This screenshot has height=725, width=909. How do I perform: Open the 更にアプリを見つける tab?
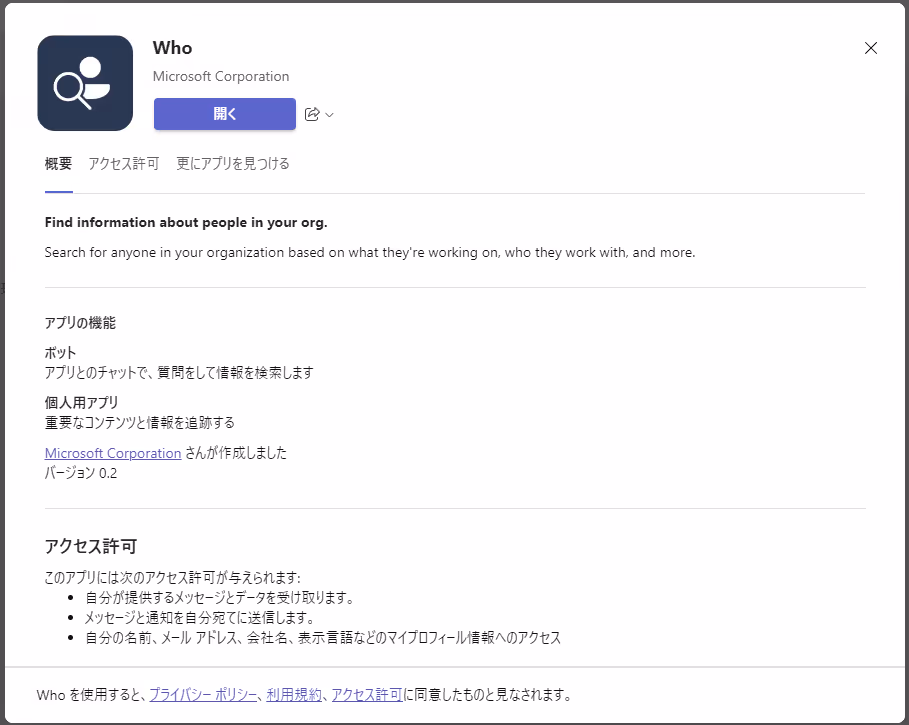point(233,163)
